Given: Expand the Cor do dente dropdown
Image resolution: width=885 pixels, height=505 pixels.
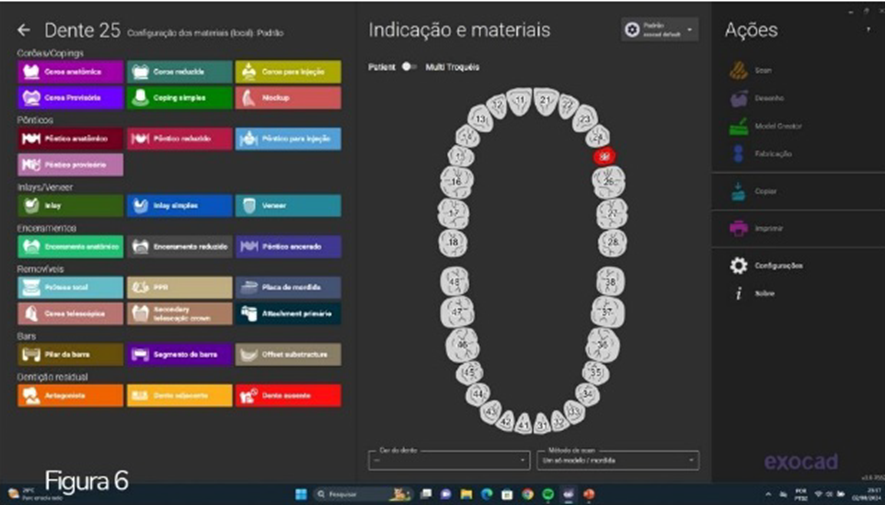Looking at the screenshot, I should tap(448, 460).
